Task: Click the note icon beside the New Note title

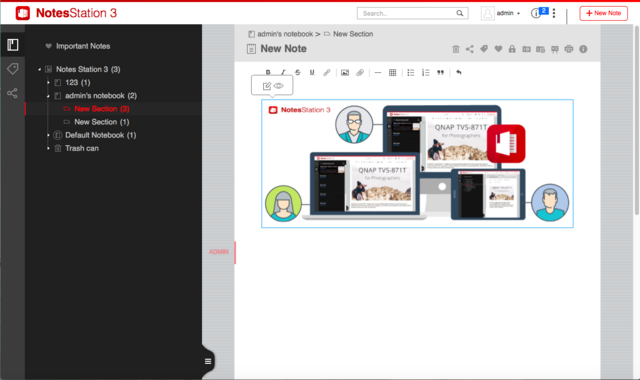Action: (x=251, y=49)
